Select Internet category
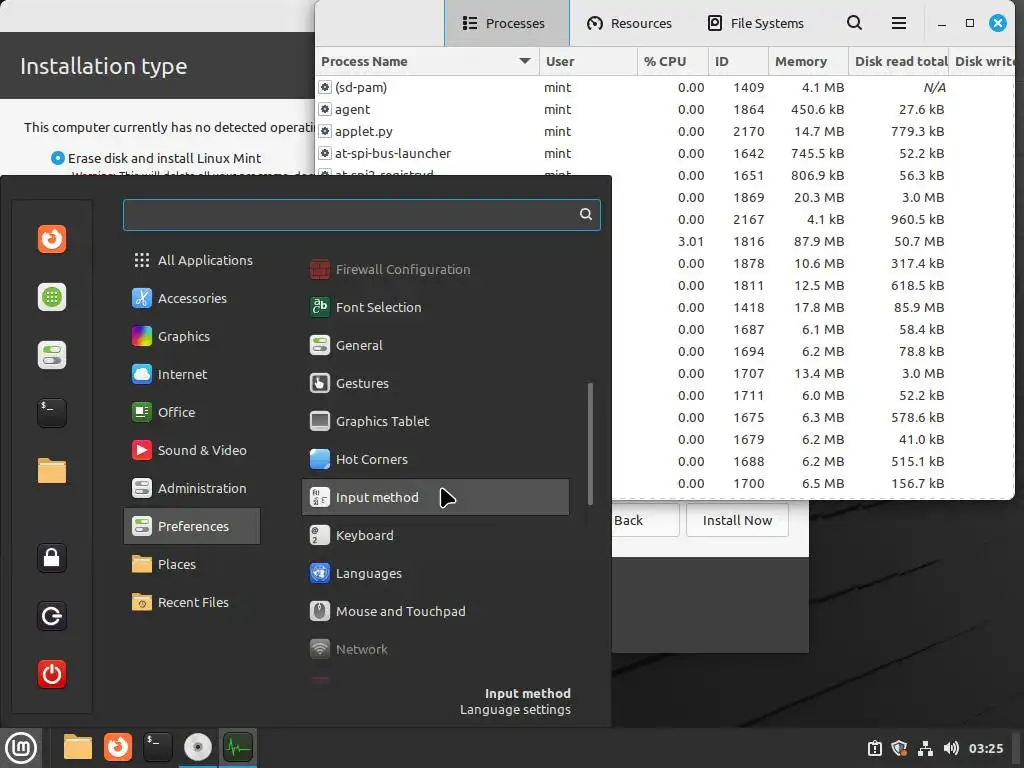Screen dimensions: 1024x768 pyautogui.click(x=192, y=374)
